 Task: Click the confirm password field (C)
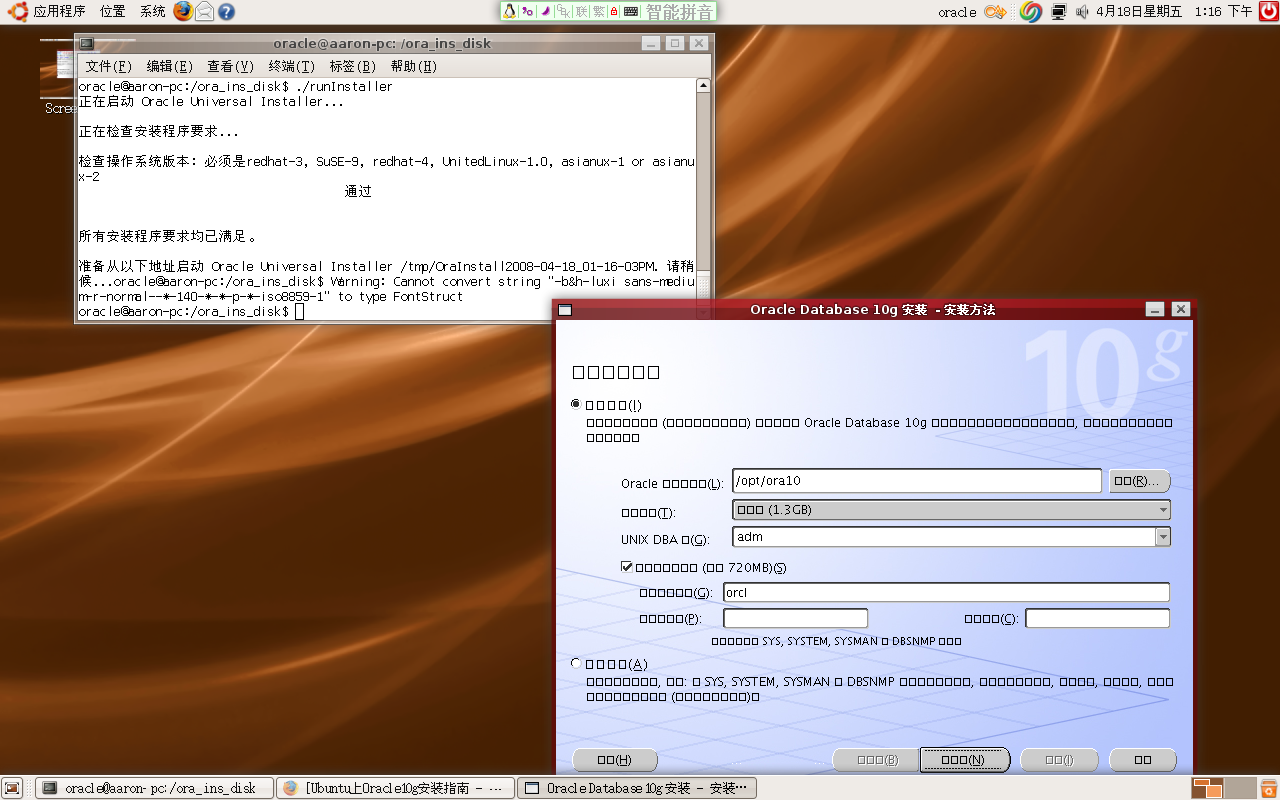coord(1098,618)
